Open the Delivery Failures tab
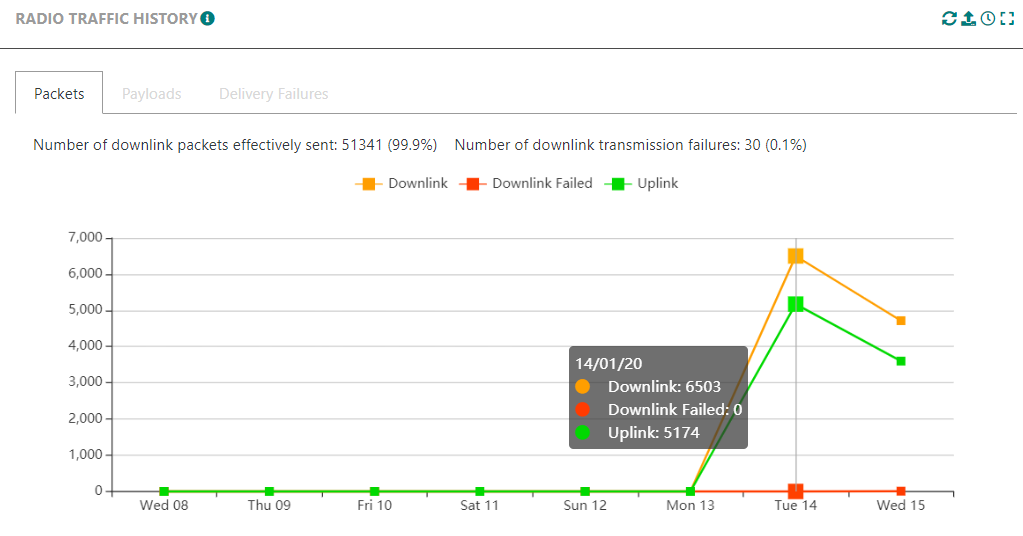Image resolution: width=1023 pixels, height=536 pixels. 273,94
